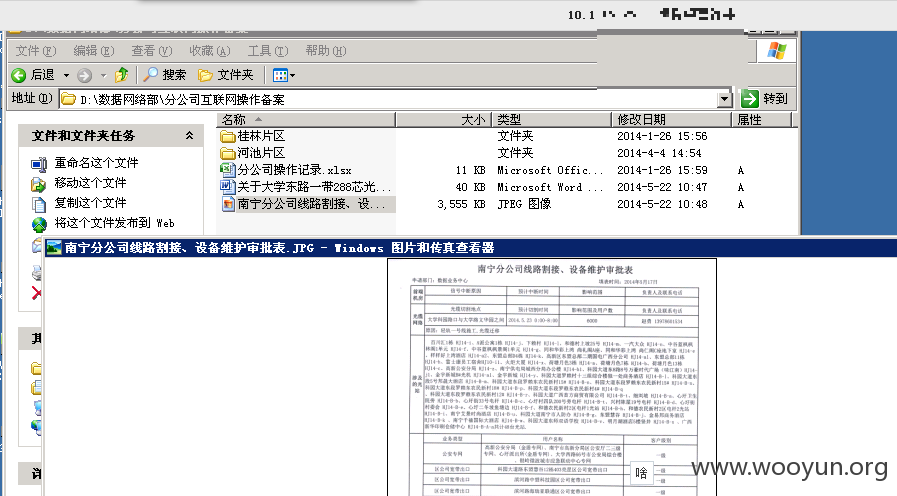The image size is (897, 496).
Task: Sort by 名称 column header
Action: 305,120
